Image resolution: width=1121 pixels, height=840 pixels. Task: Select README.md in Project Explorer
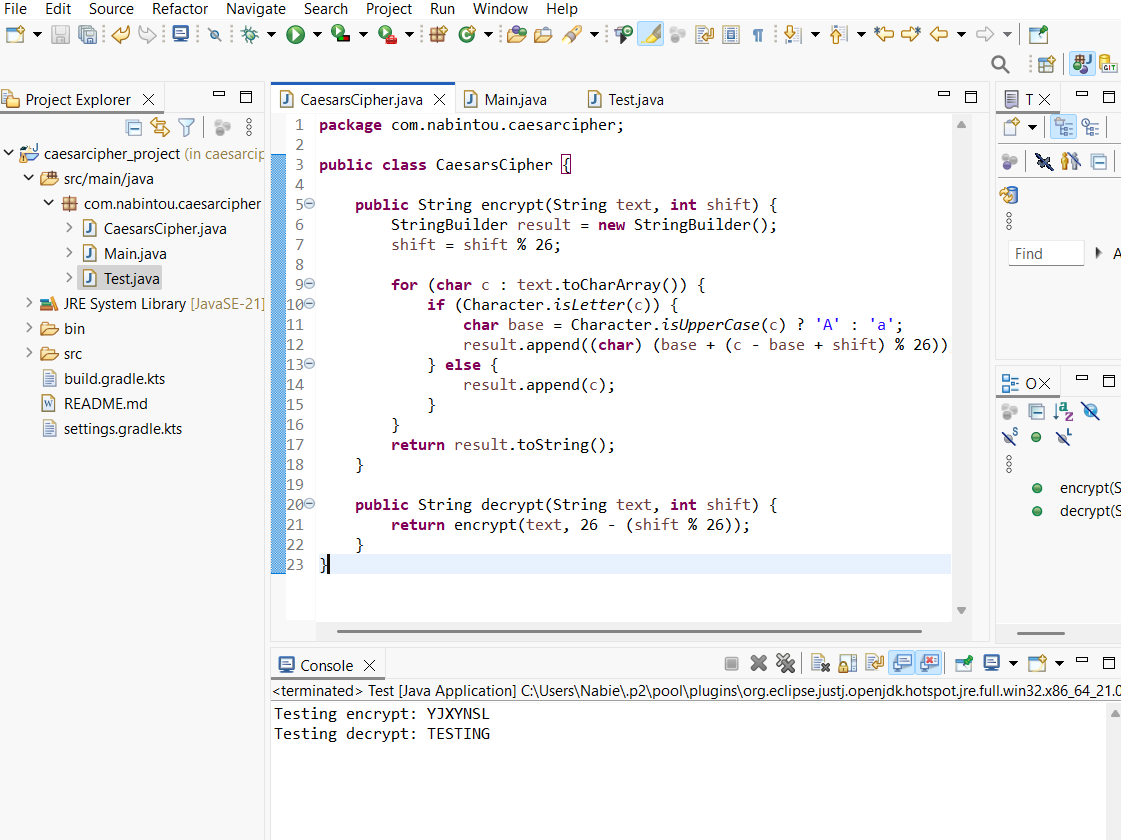tap(106, 404)
